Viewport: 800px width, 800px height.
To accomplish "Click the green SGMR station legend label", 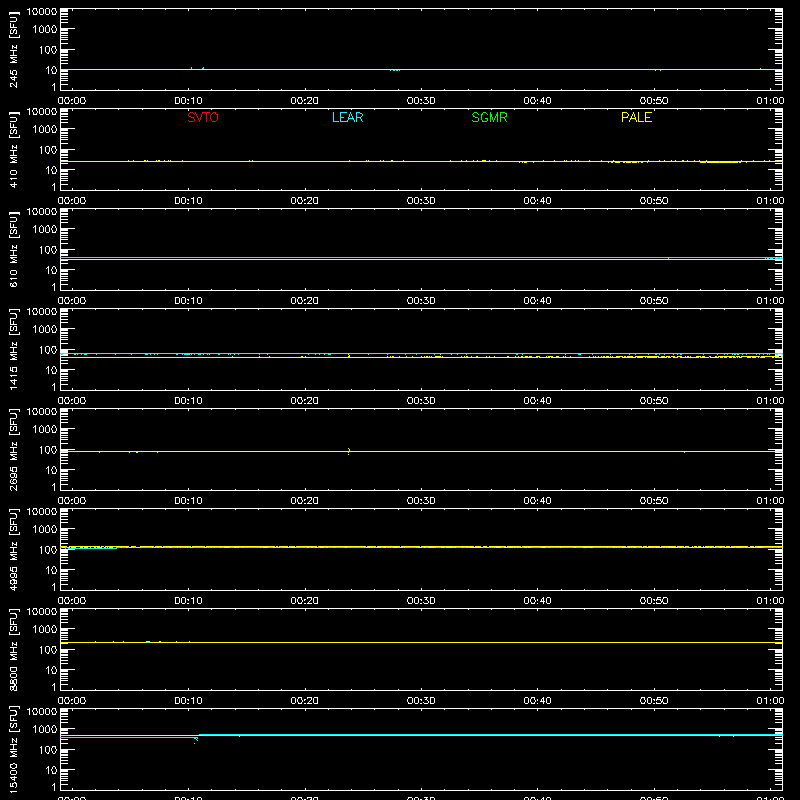I will tap(489, 117).
